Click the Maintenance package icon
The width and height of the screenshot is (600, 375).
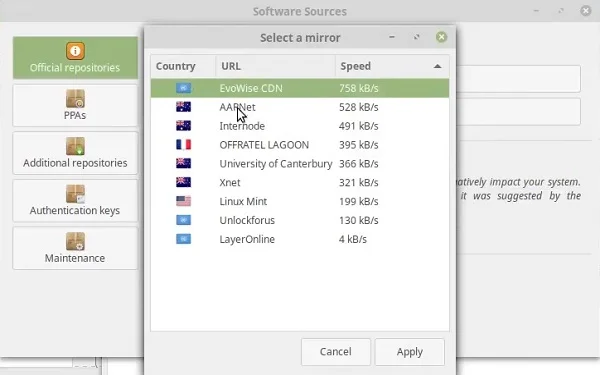(75, 241)
